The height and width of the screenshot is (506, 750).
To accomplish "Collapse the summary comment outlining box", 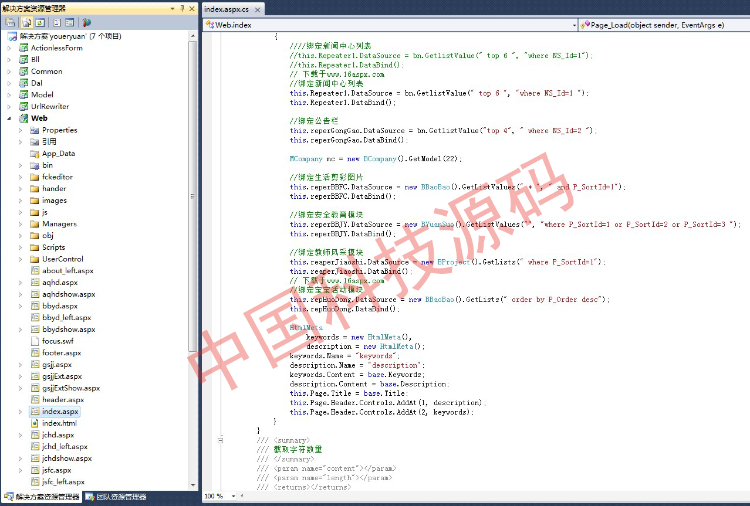I will (x=221, y=440).
